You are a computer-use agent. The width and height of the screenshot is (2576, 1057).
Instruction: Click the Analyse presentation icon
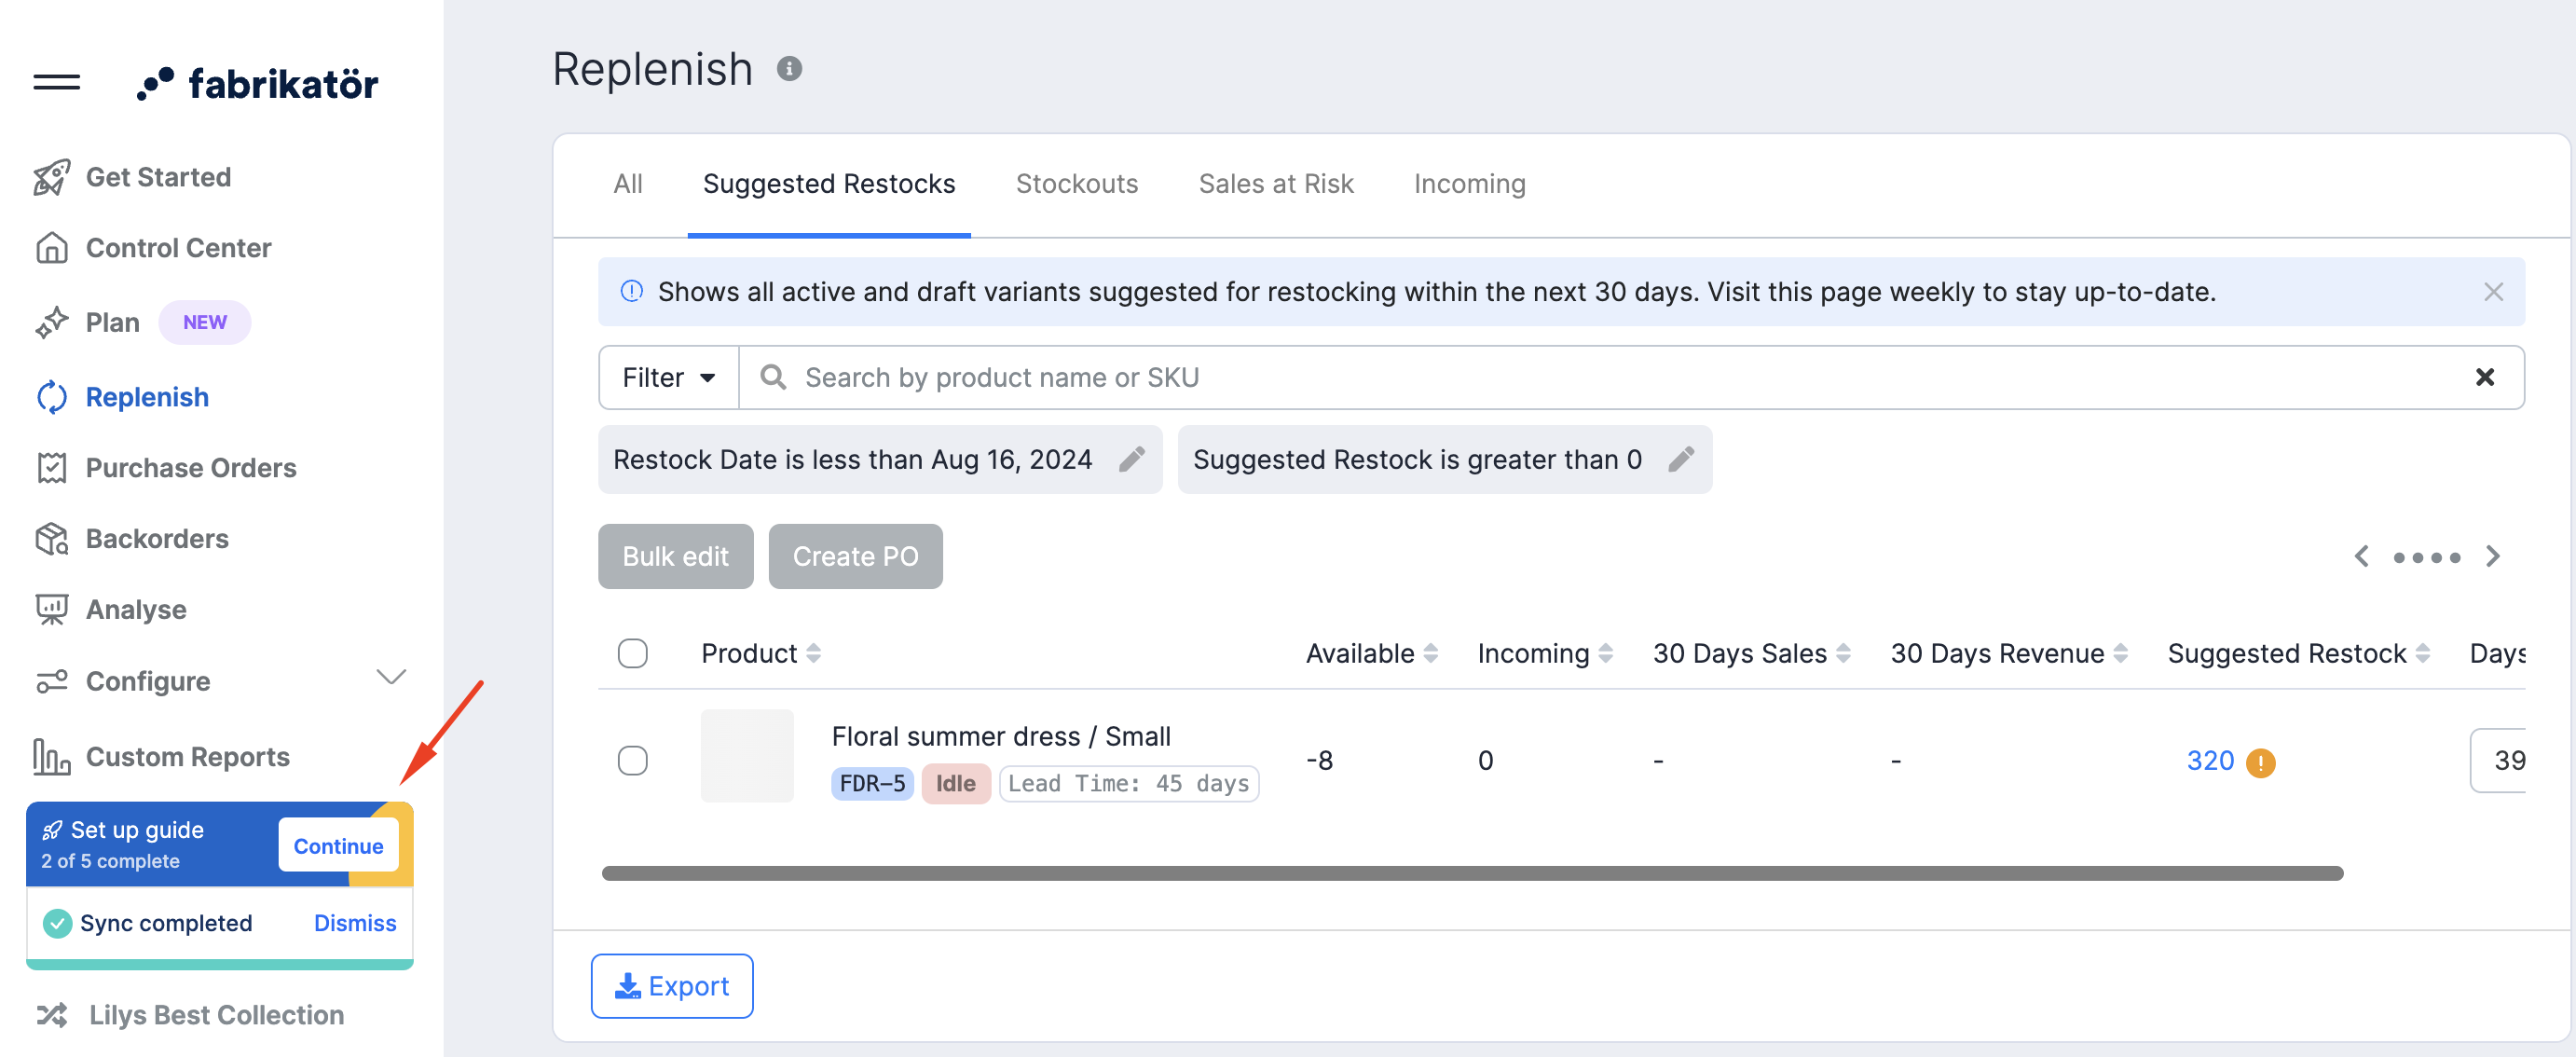click(x=52, y=609)
